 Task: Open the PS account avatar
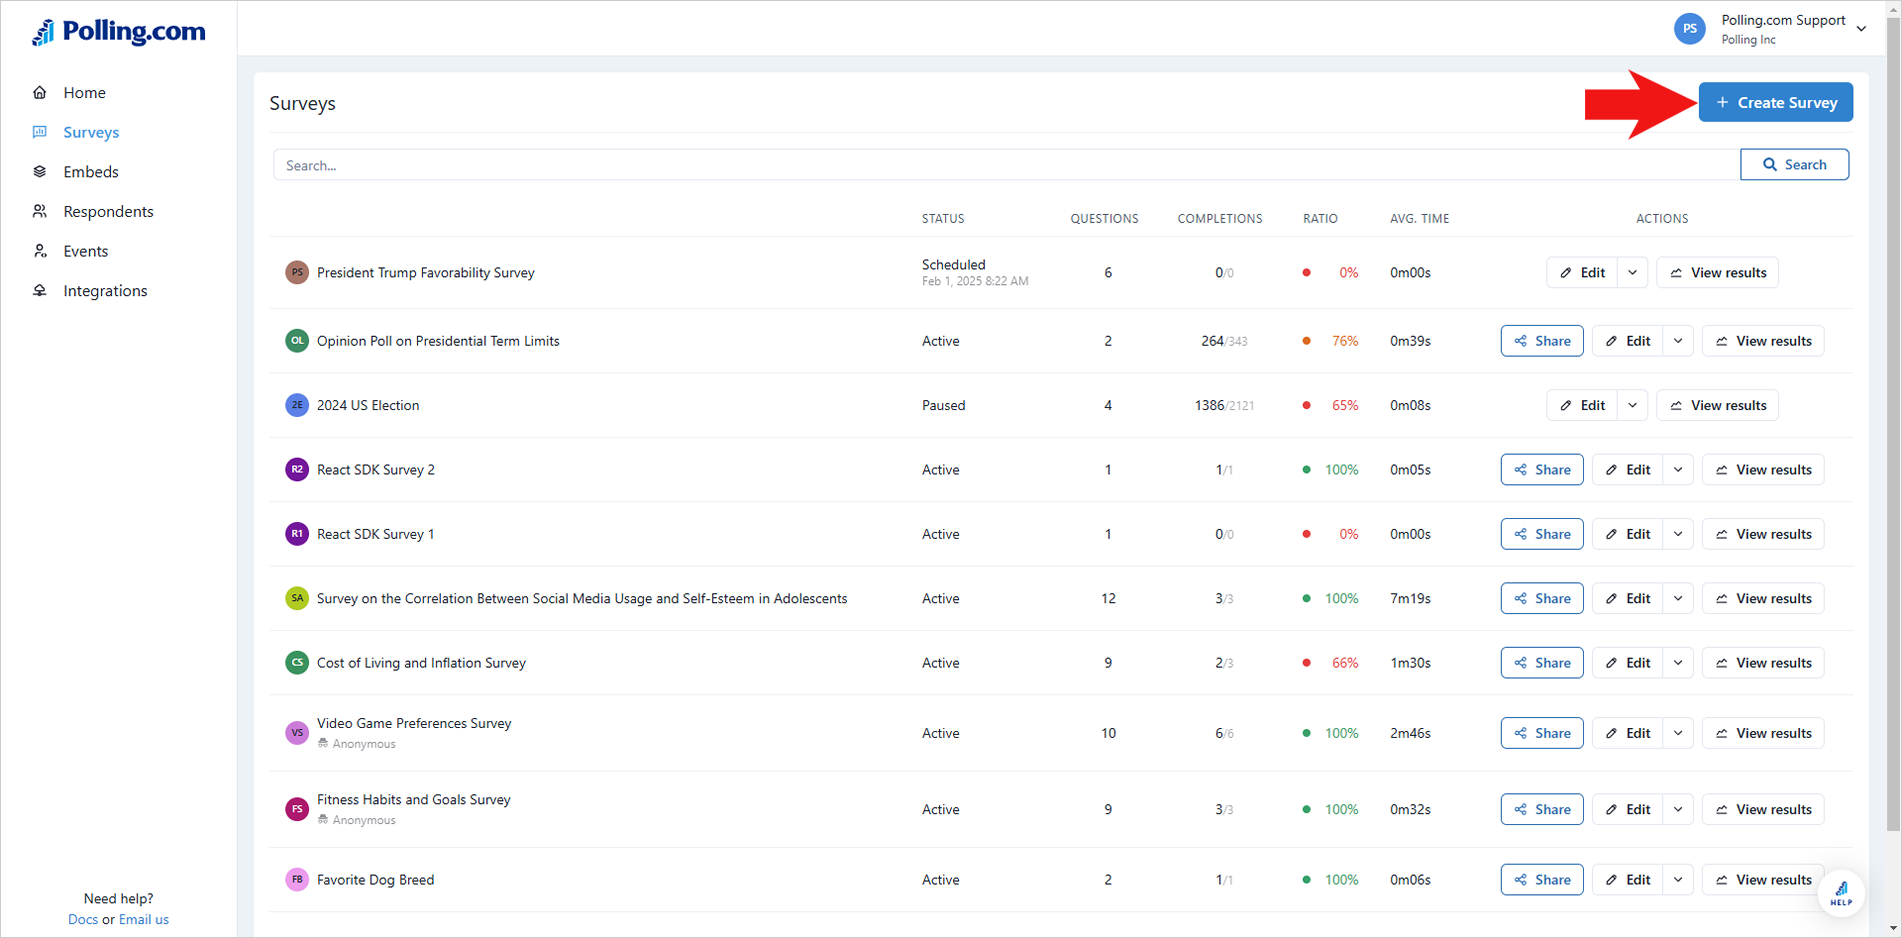coord(1689,29)
